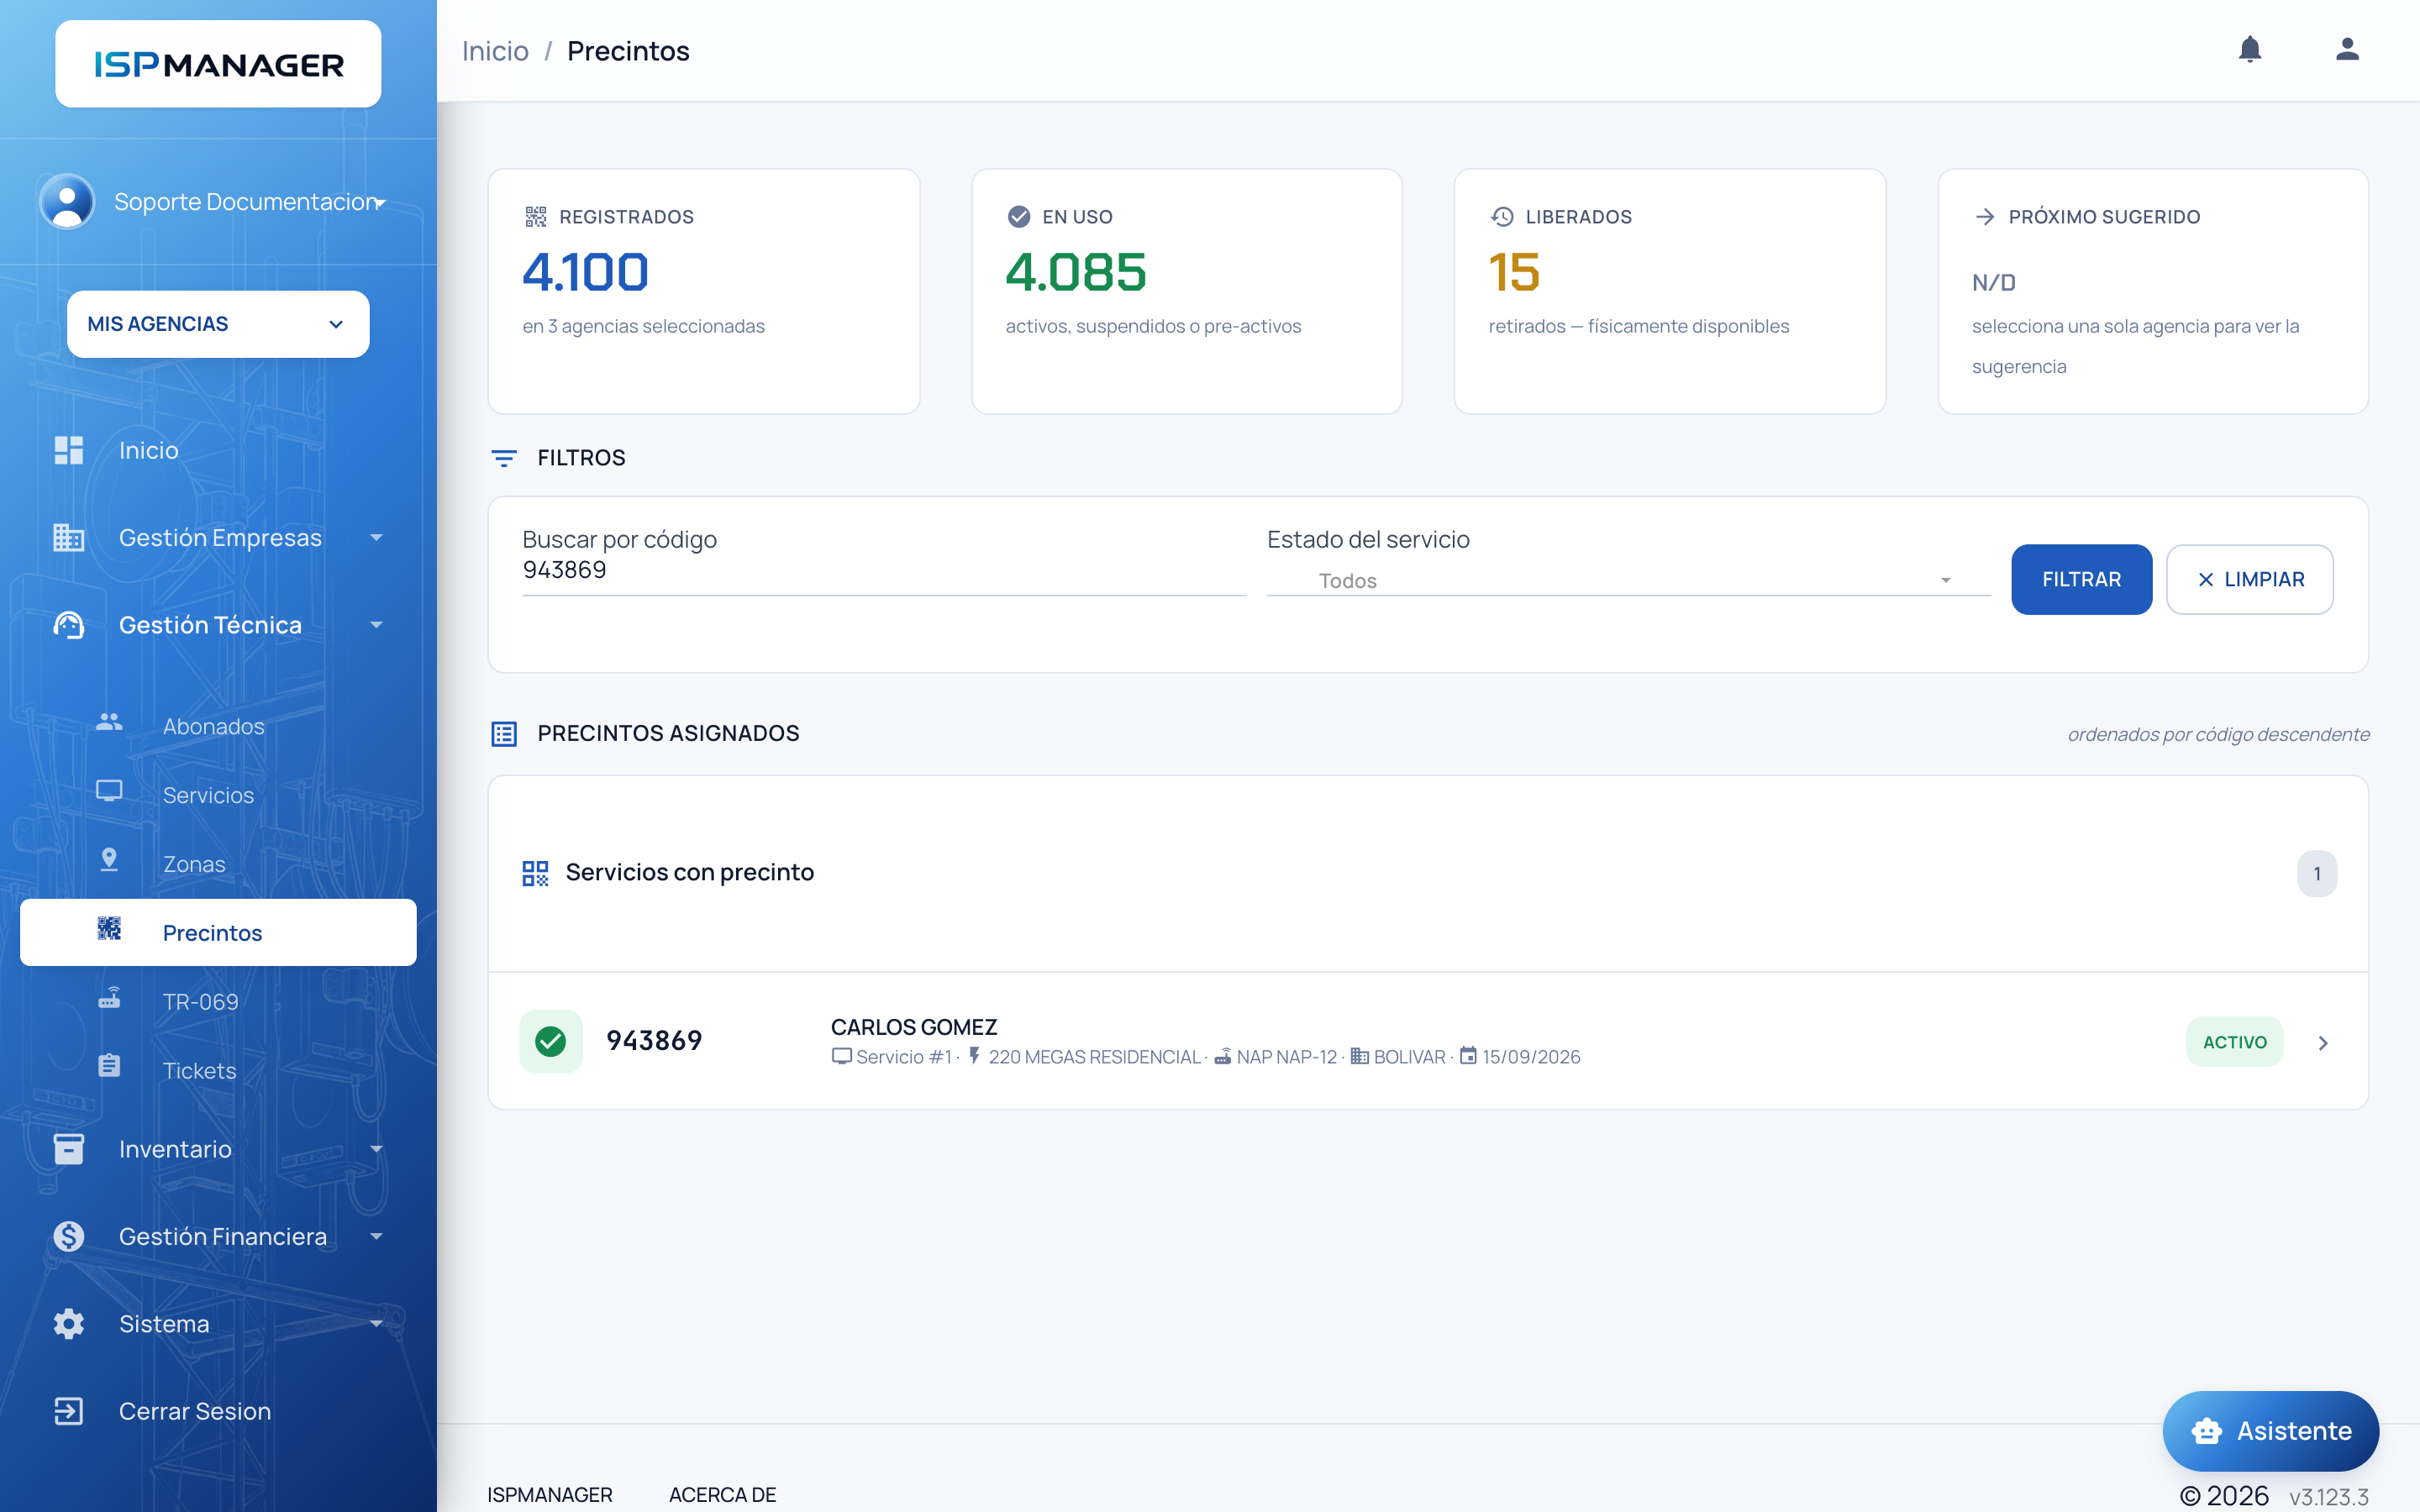Click the TR-069 router icon
Image resolution: width=2420 pixels, height=1512 pixels.
(109, 997)
